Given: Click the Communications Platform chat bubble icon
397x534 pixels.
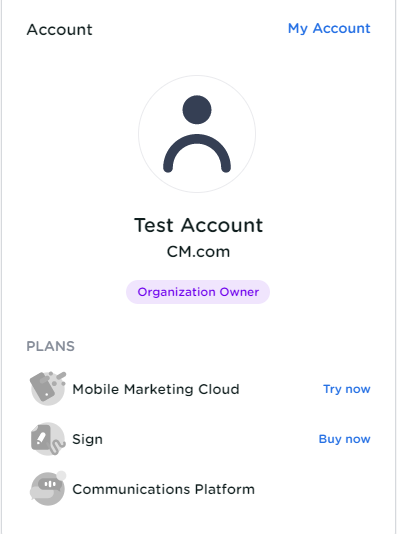Looking at the screenshot, I should pos(48,488).
